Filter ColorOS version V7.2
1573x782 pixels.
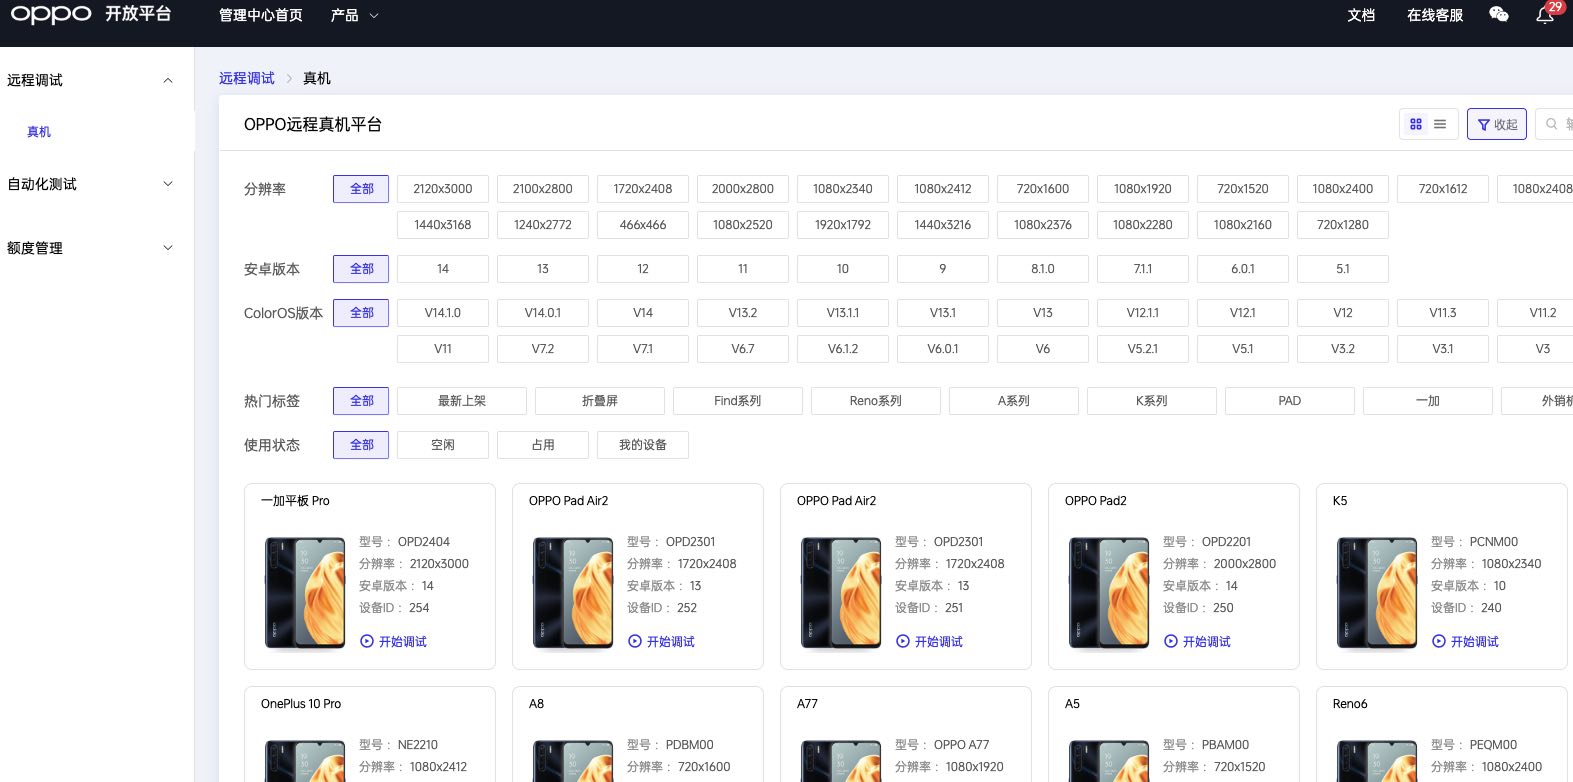[543, 349]
